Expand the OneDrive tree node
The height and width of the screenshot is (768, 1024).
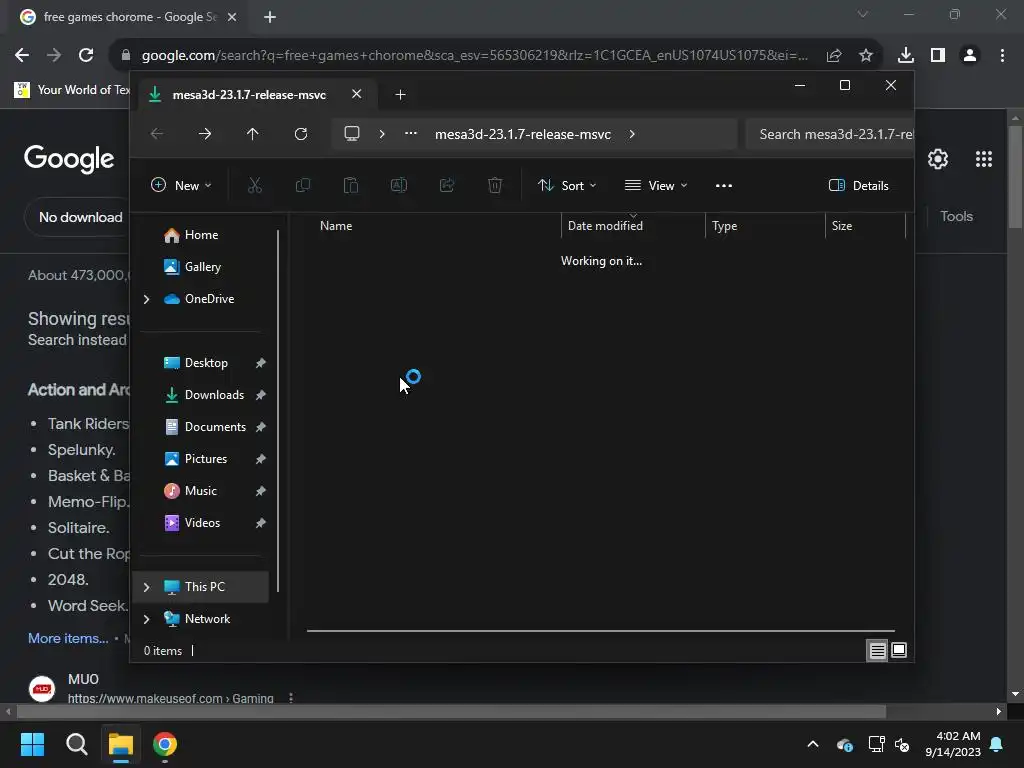click(x=146, y=299)
